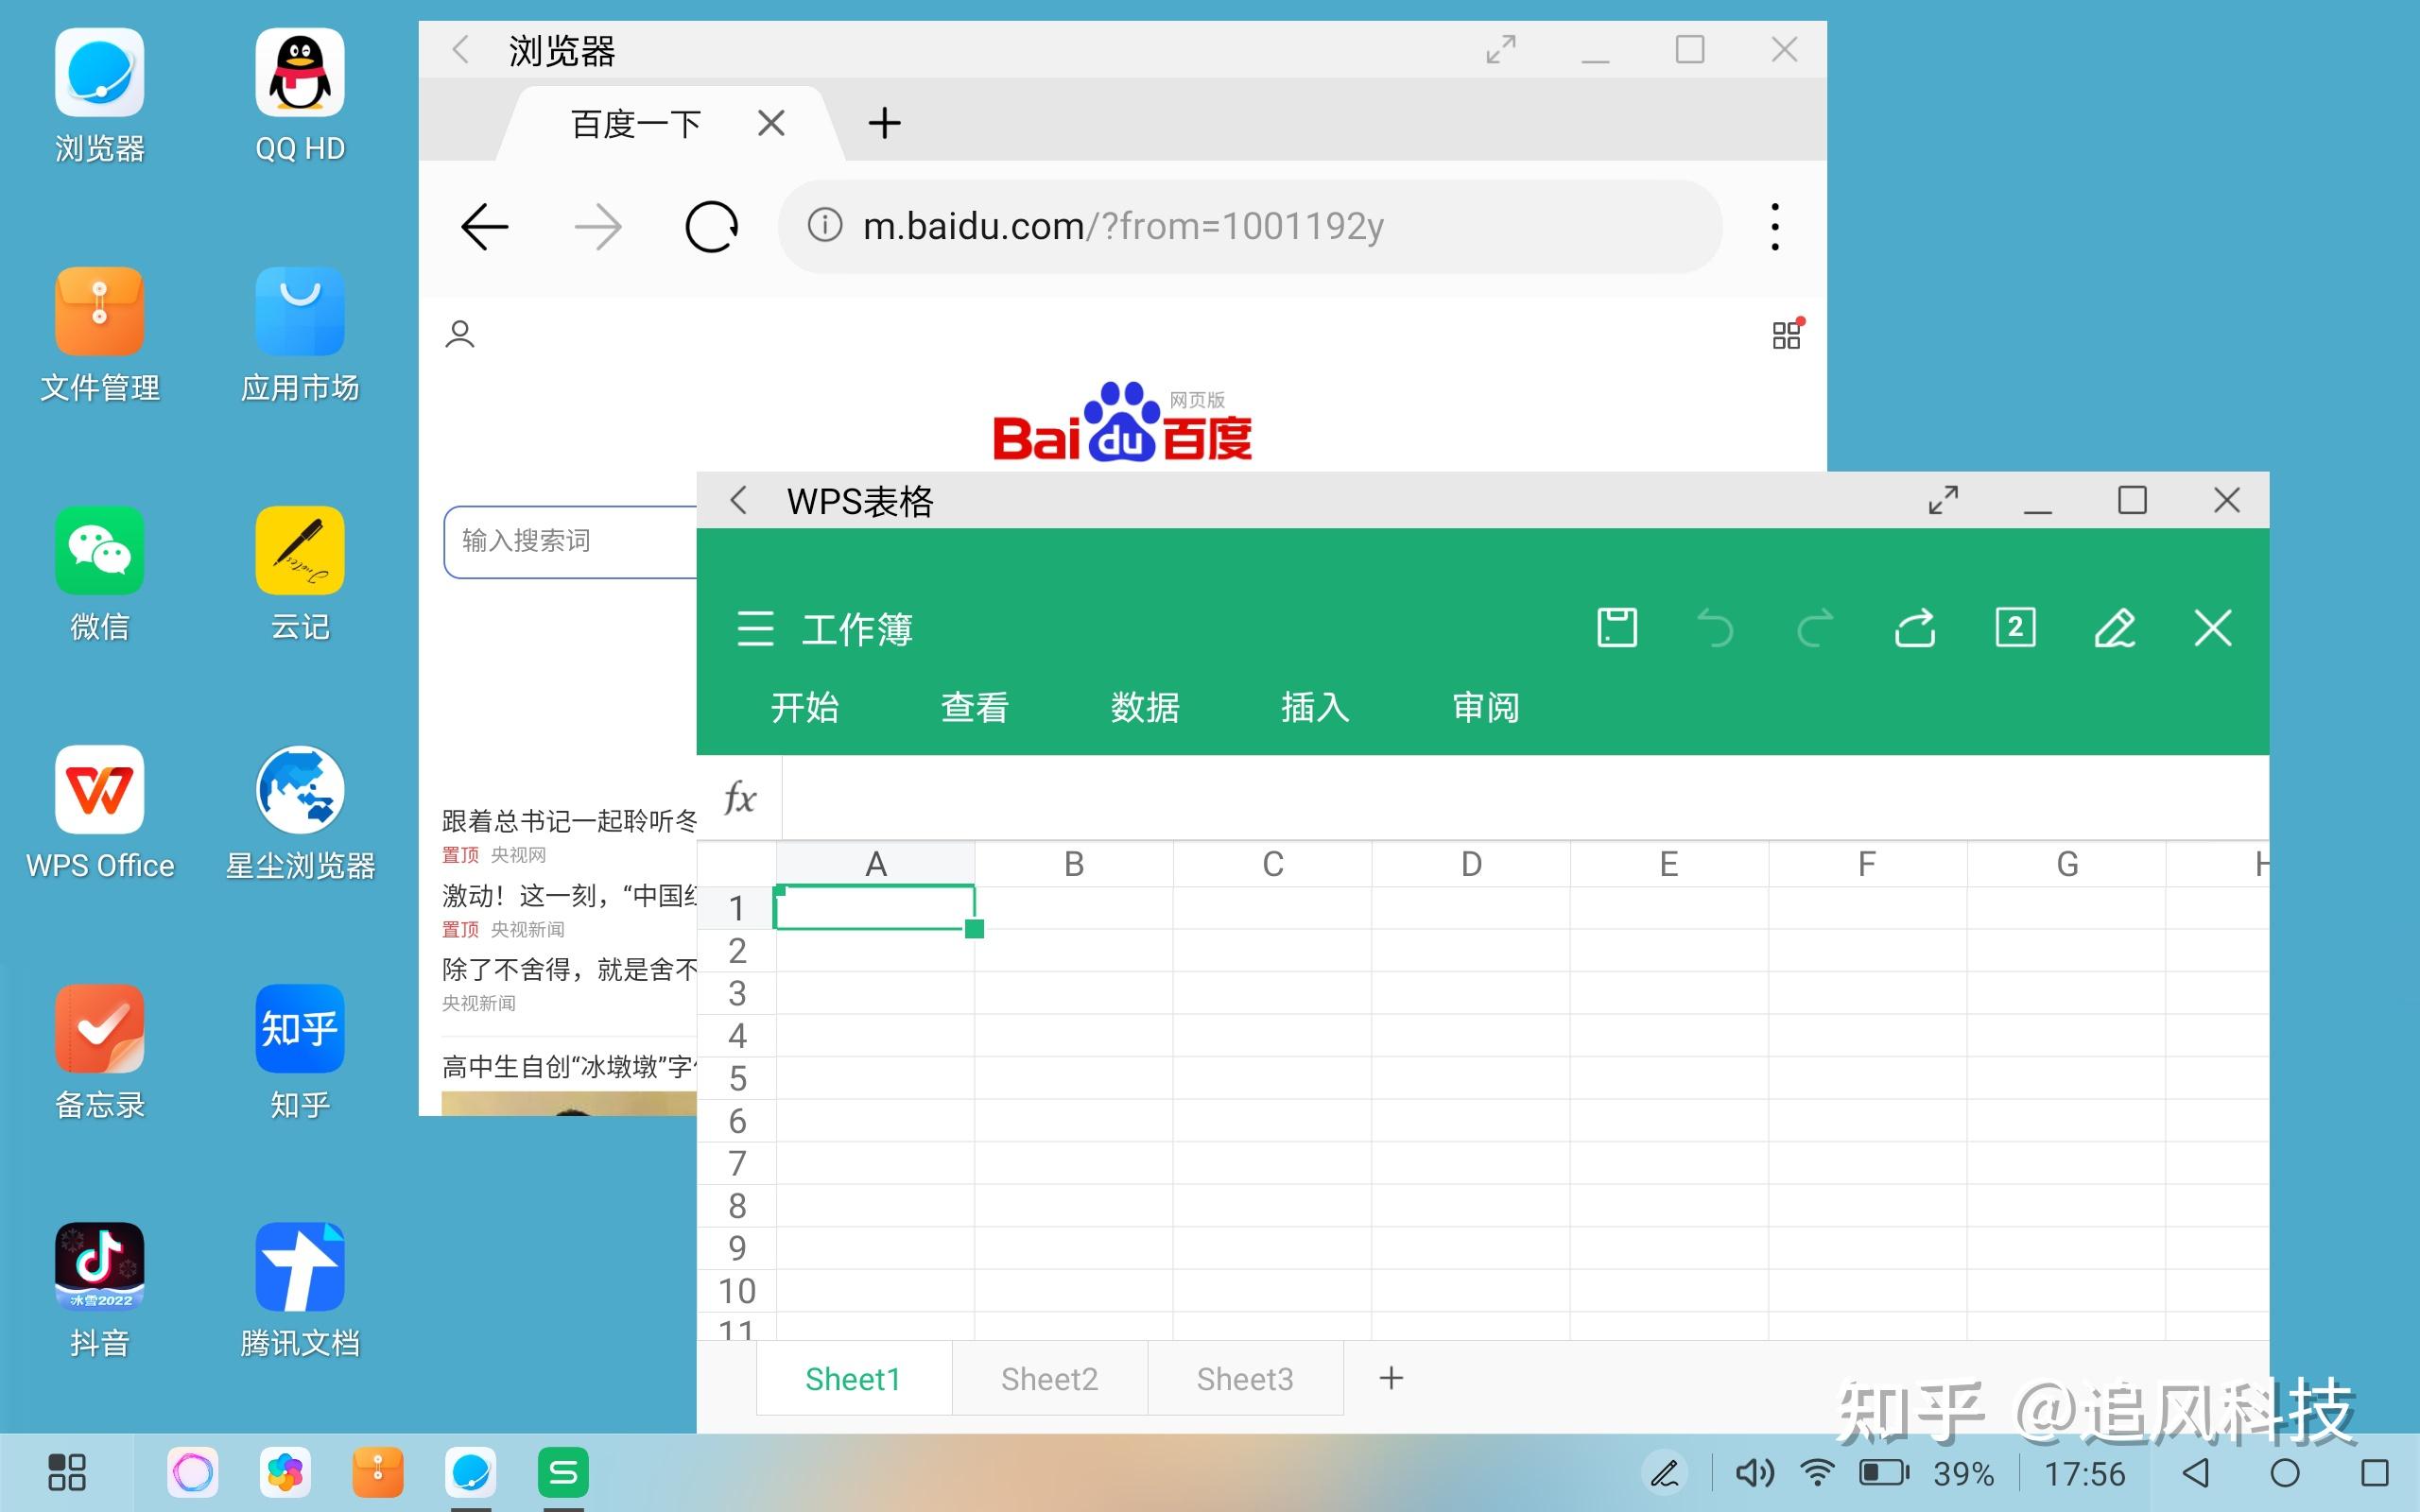
Task: Go back in the WPS表格 title bar
Action: coord(739,500)
